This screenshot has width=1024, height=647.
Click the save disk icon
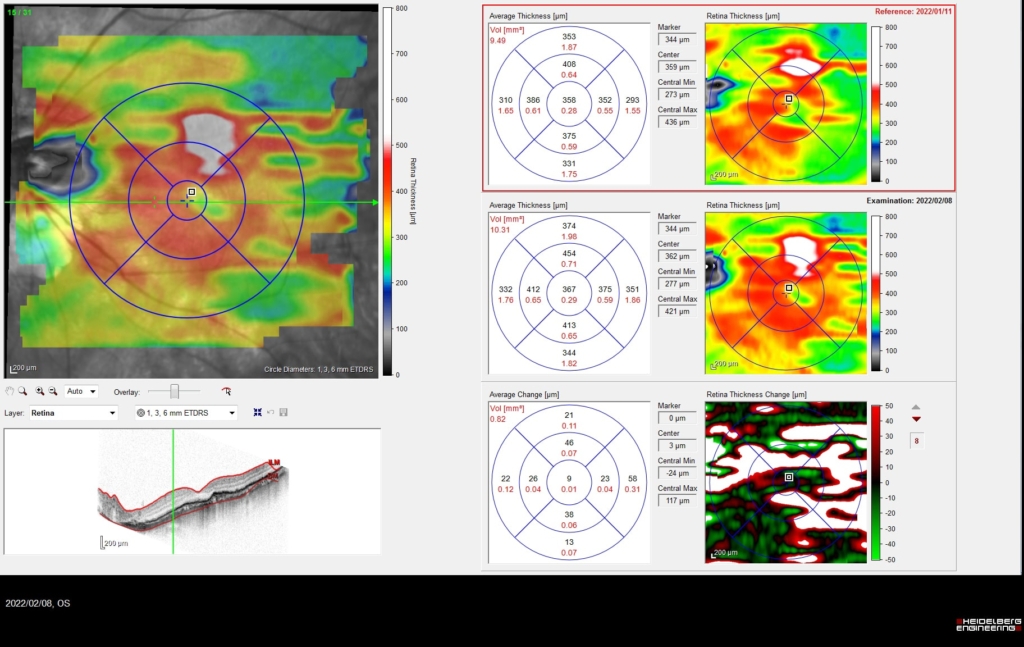coord(283,412)
